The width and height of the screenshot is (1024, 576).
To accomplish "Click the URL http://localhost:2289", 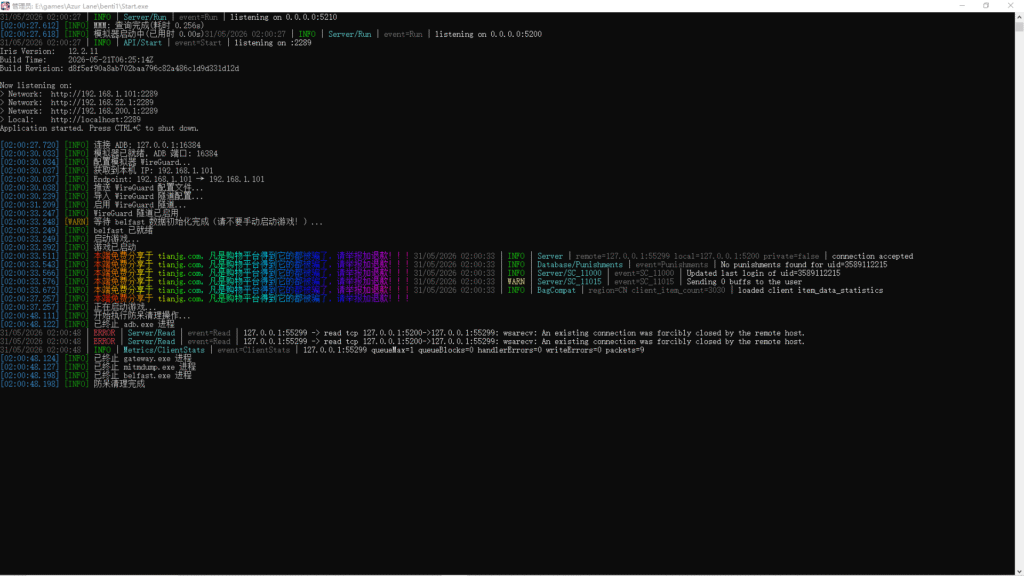I will pyautogui.click(x=96, y=119).
